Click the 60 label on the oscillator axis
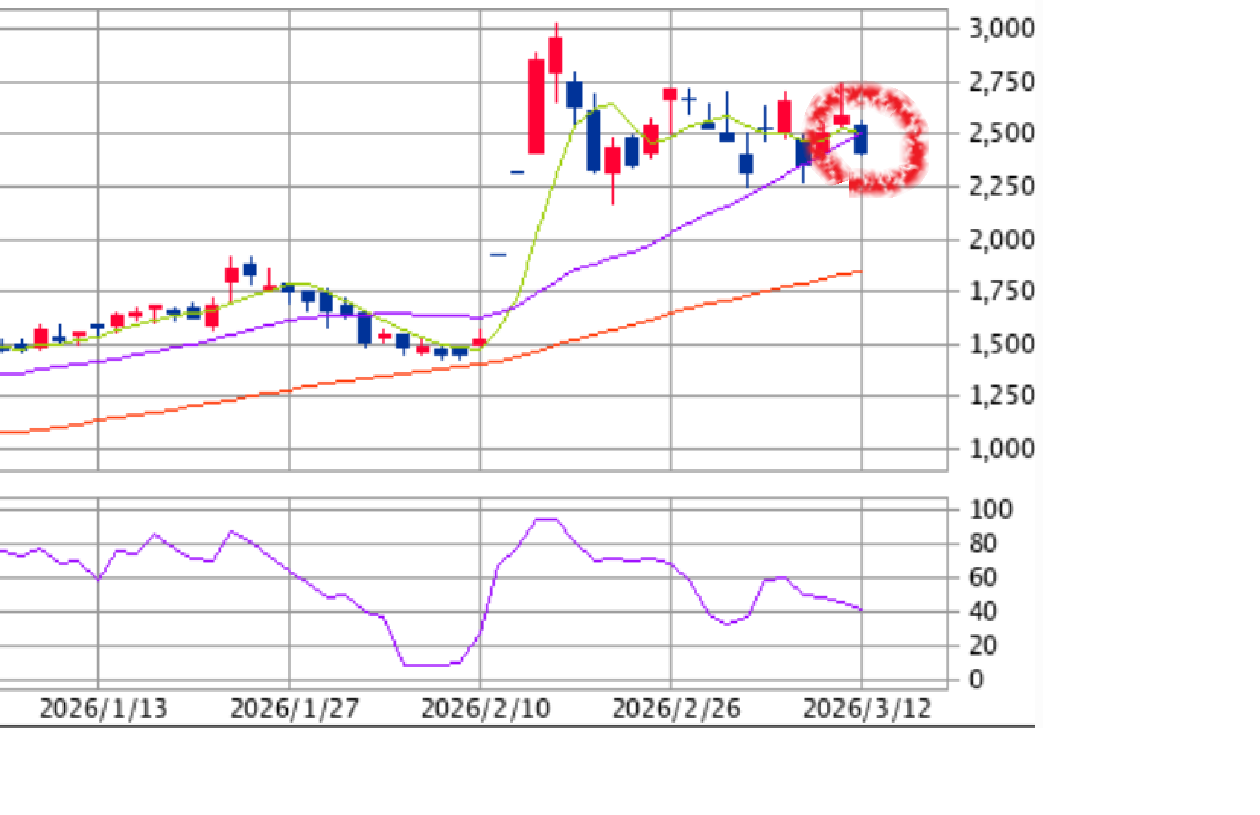Viewport: 1260px width, 815px height. (x=985, y=578)
